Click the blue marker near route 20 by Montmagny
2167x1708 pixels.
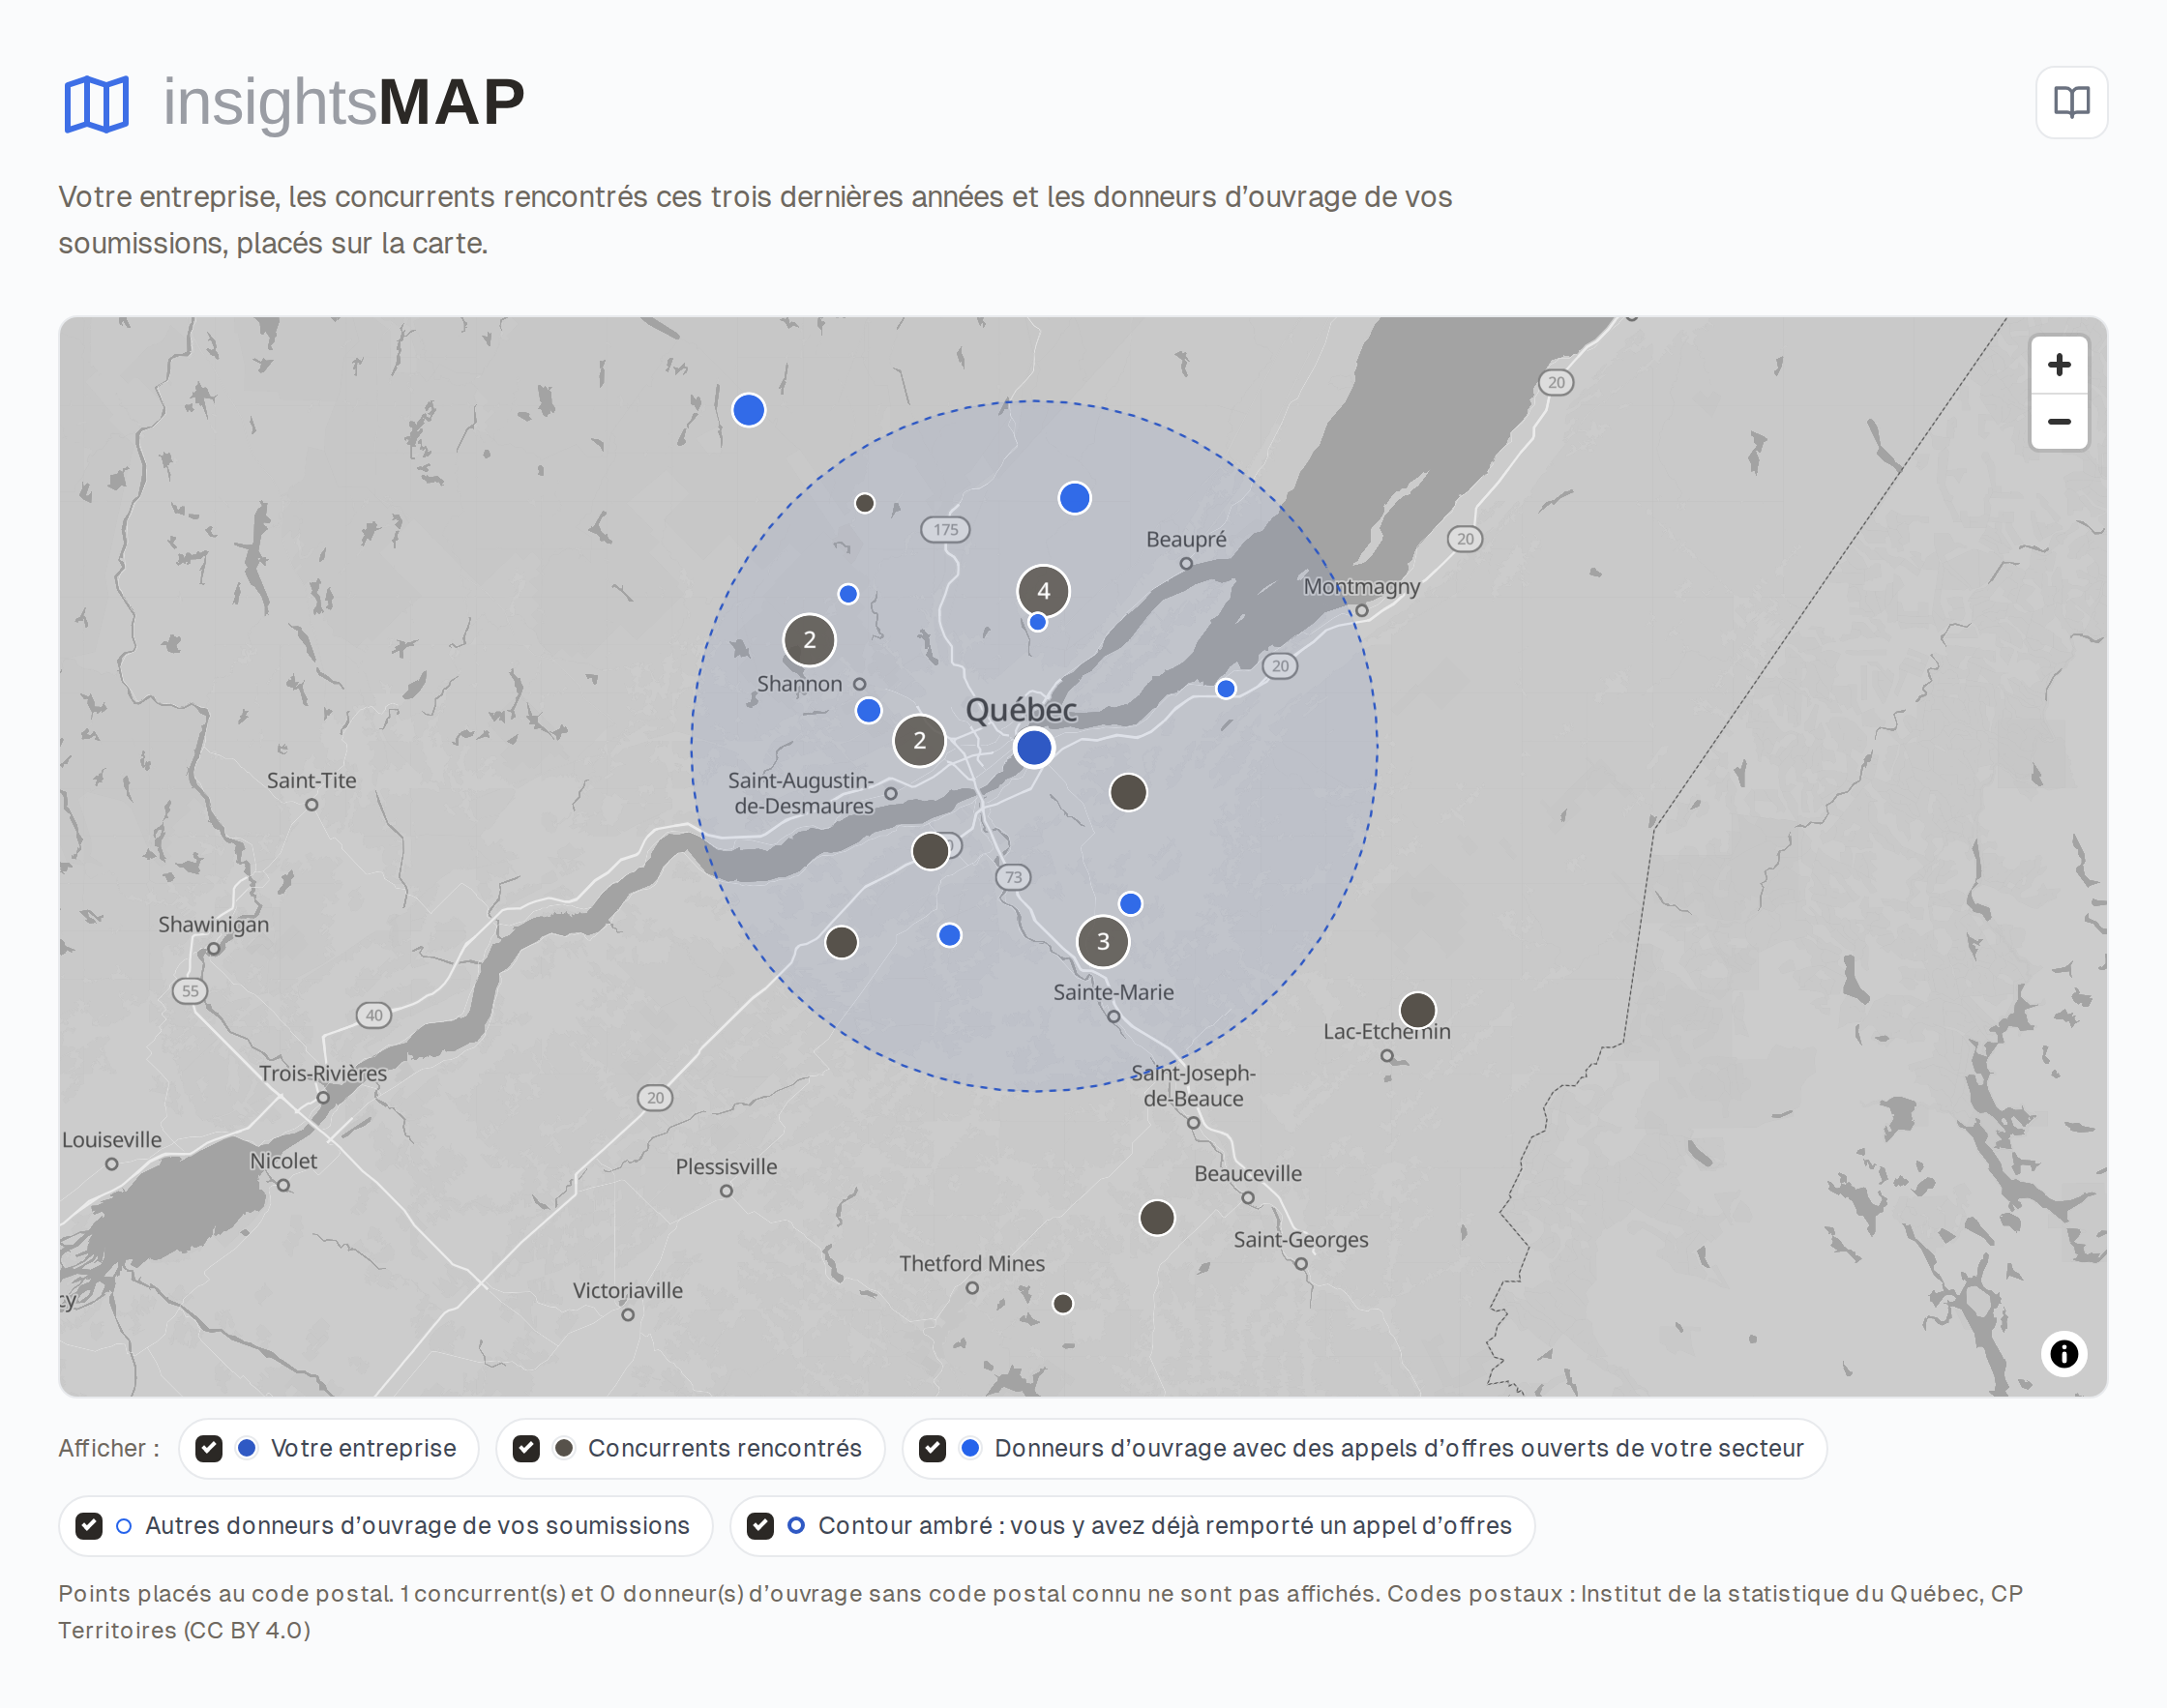coord(1225,688)
